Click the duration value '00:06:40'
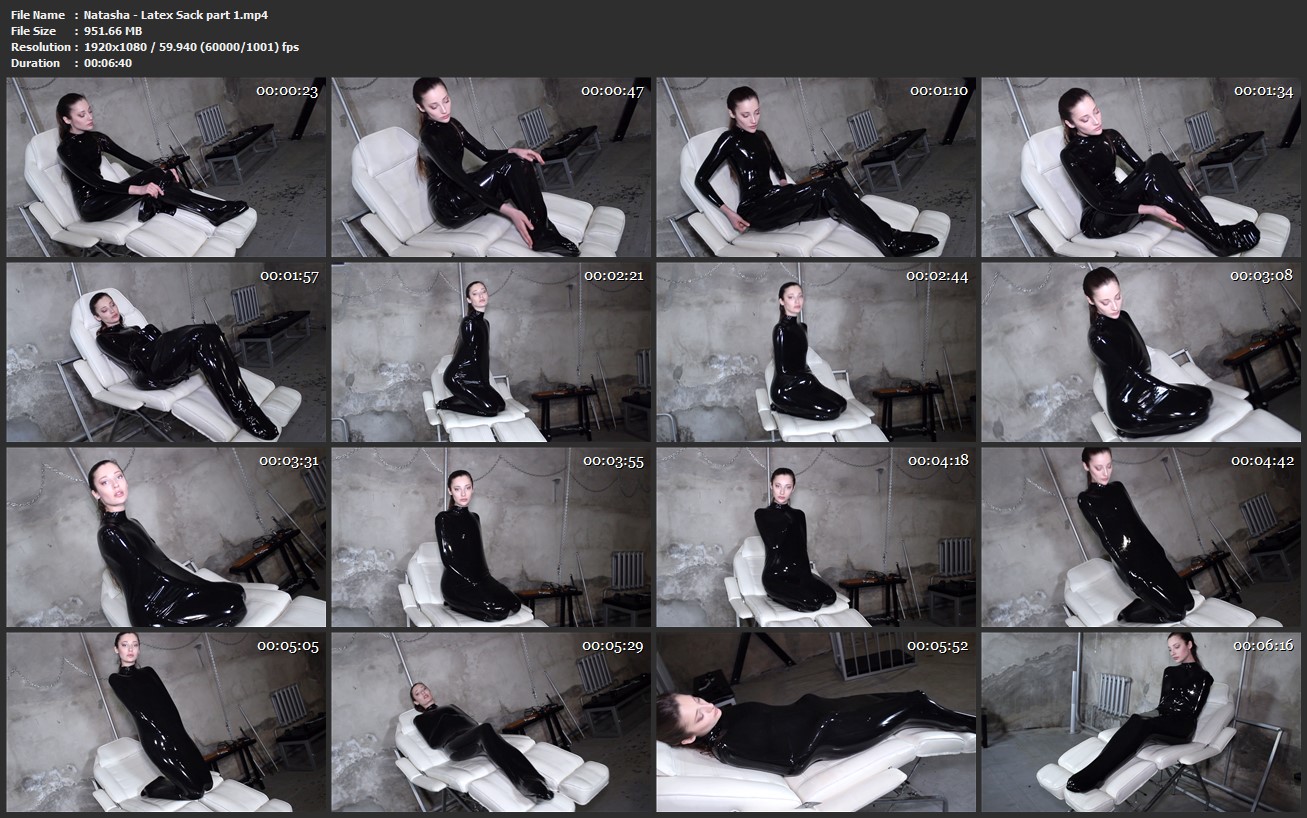 click(108, 63)
